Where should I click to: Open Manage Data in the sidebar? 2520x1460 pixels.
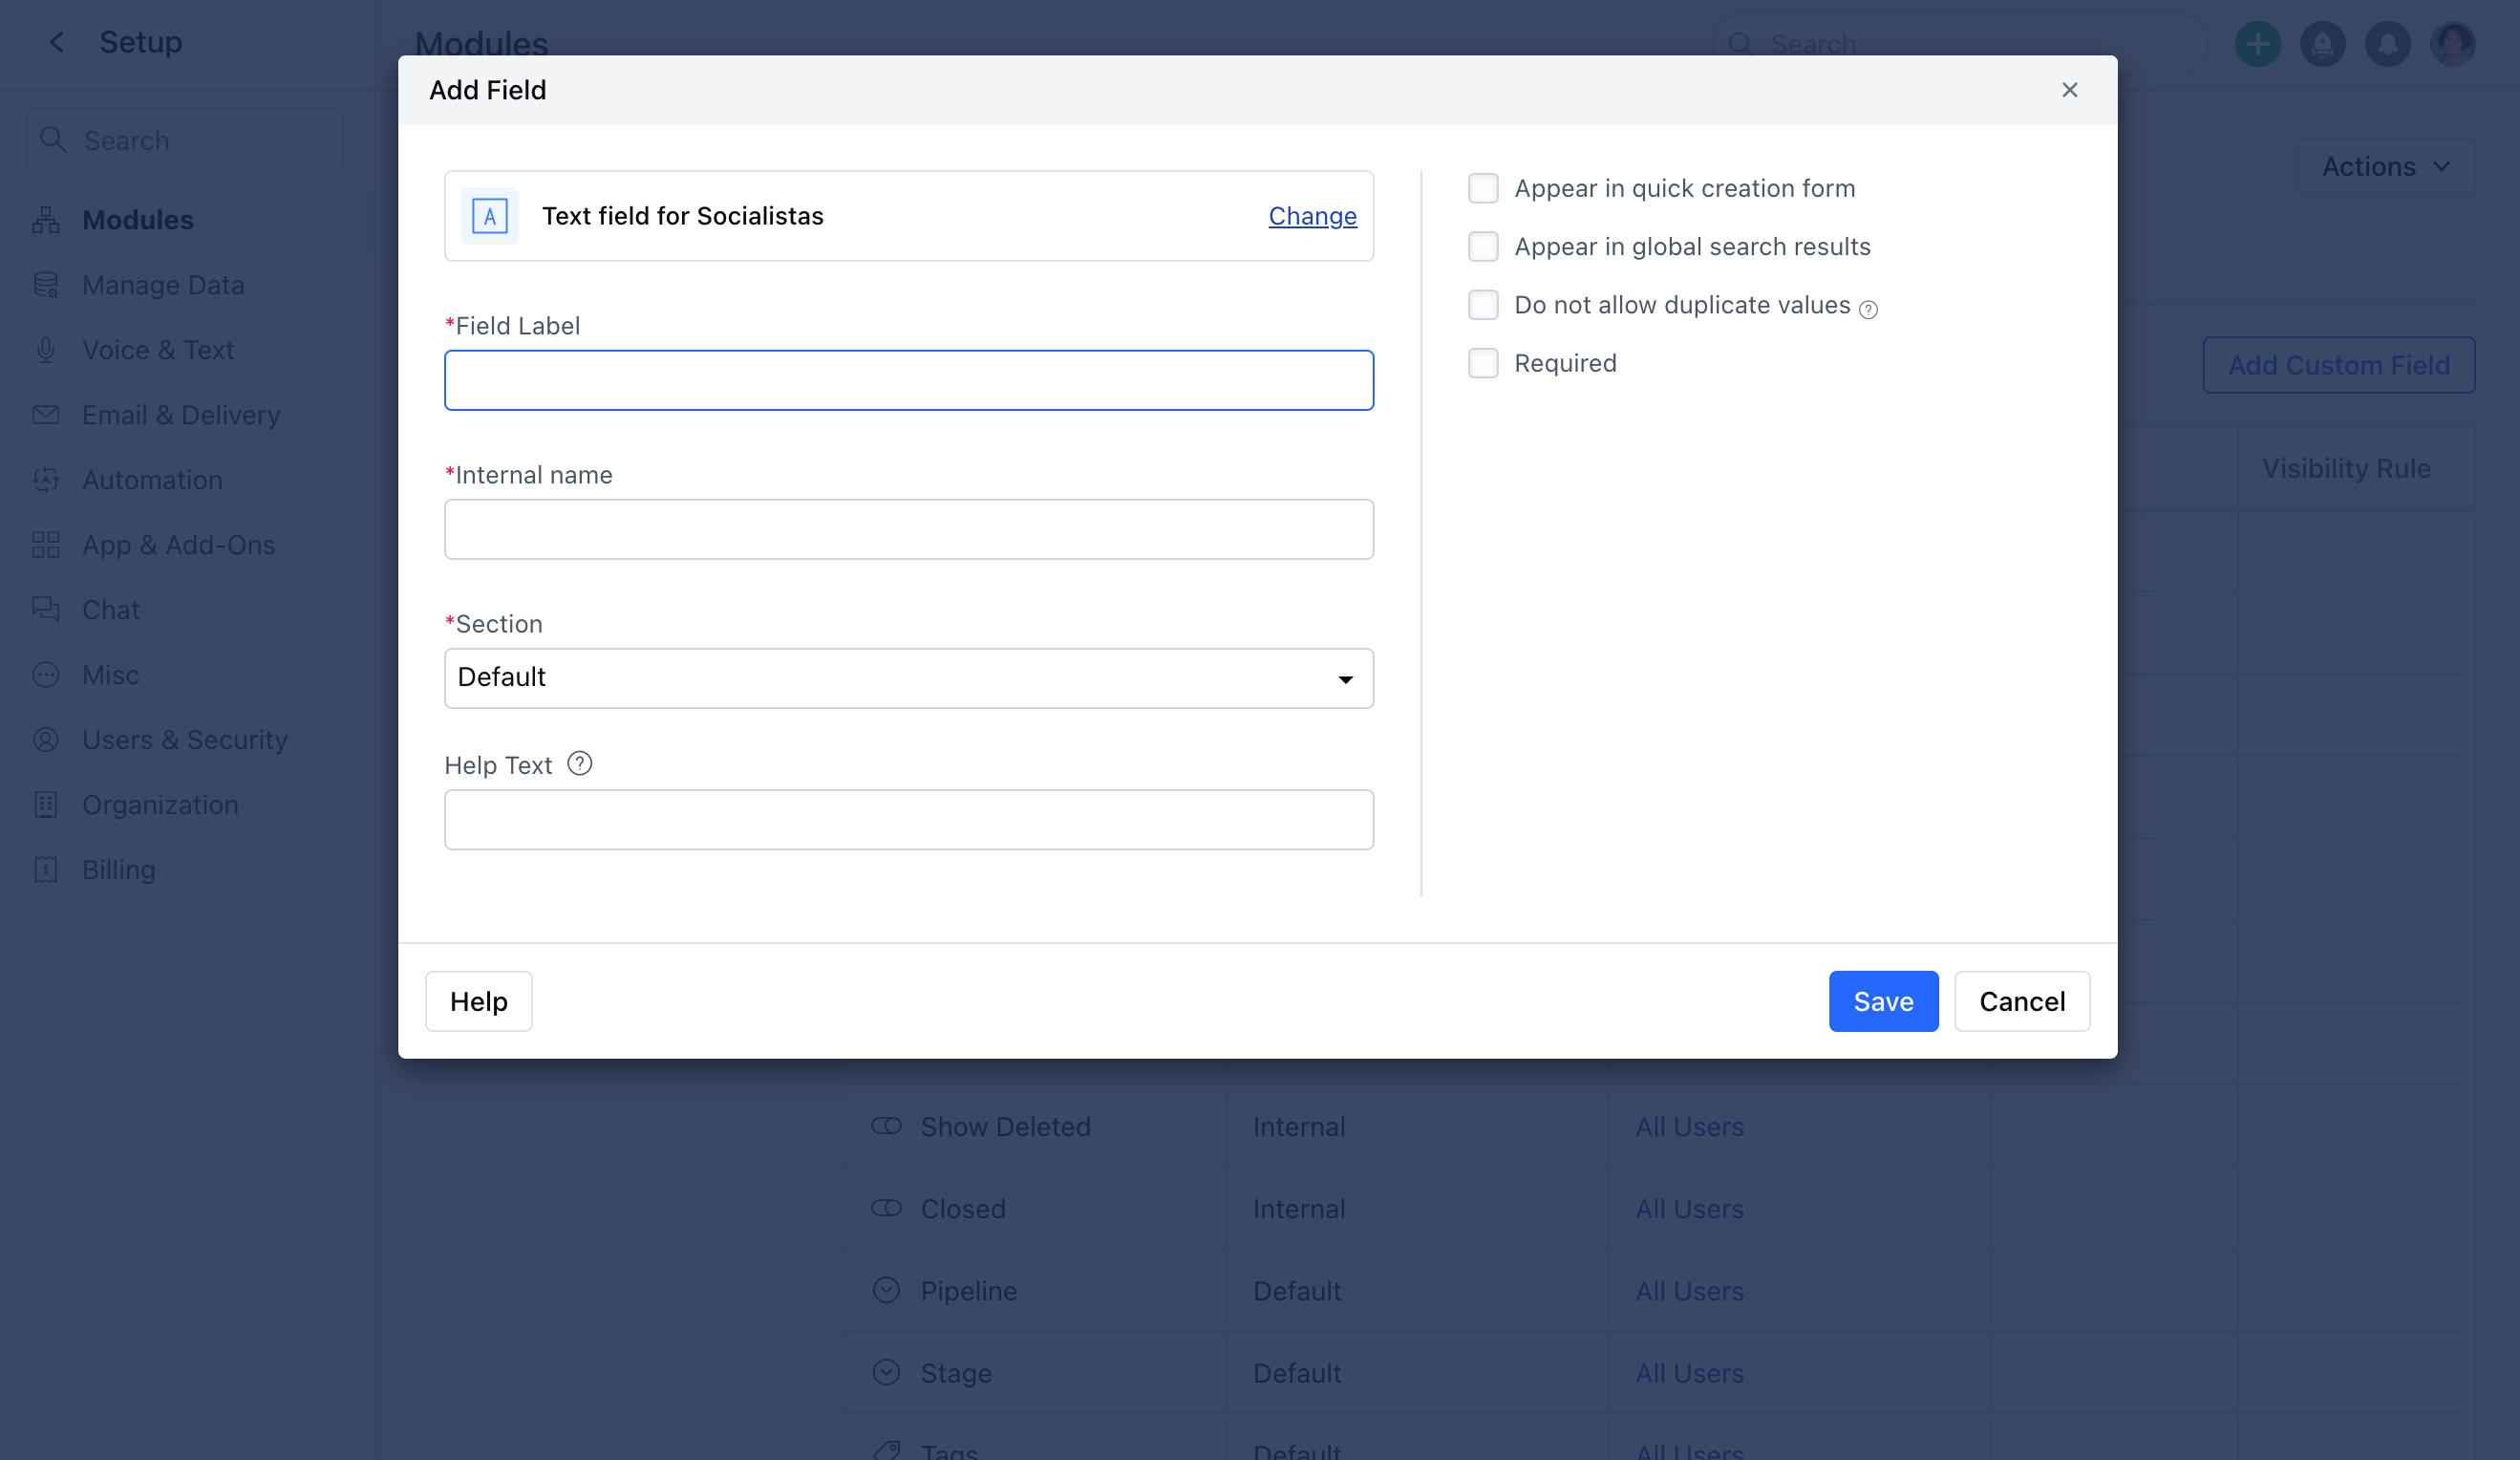[x=163, y=285]
